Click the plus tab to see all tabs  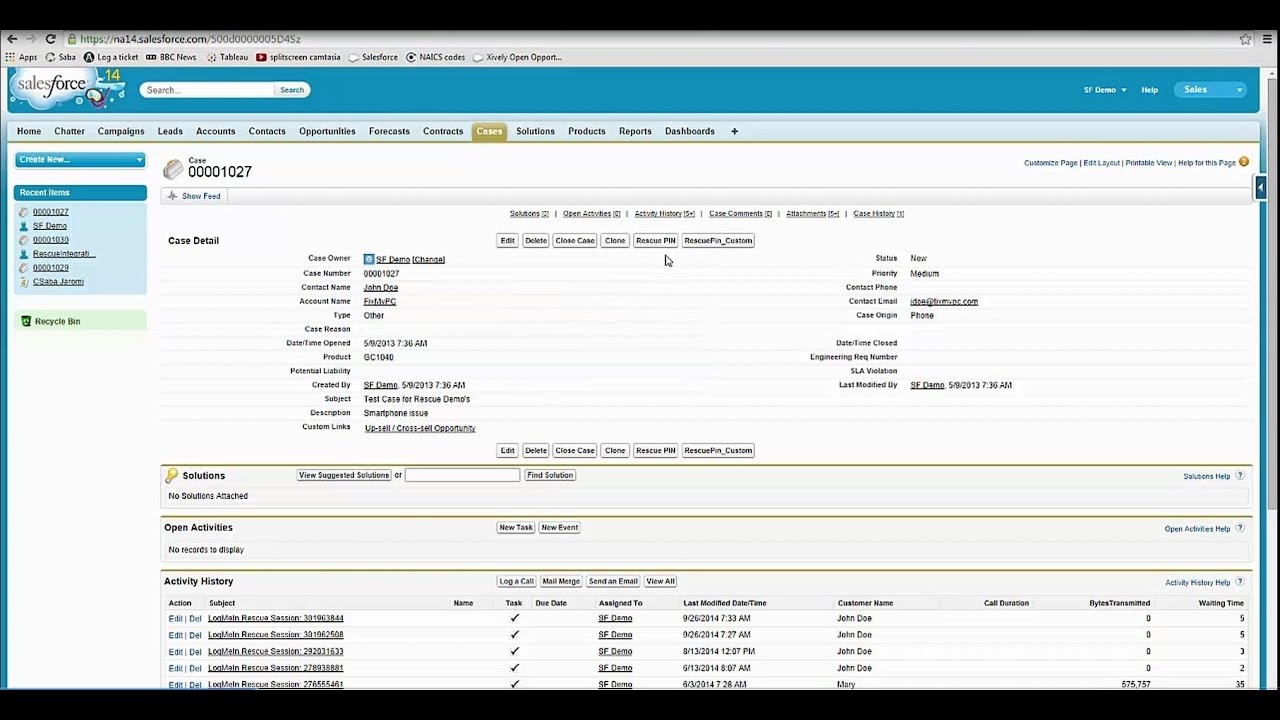click(x=734, y=131)
